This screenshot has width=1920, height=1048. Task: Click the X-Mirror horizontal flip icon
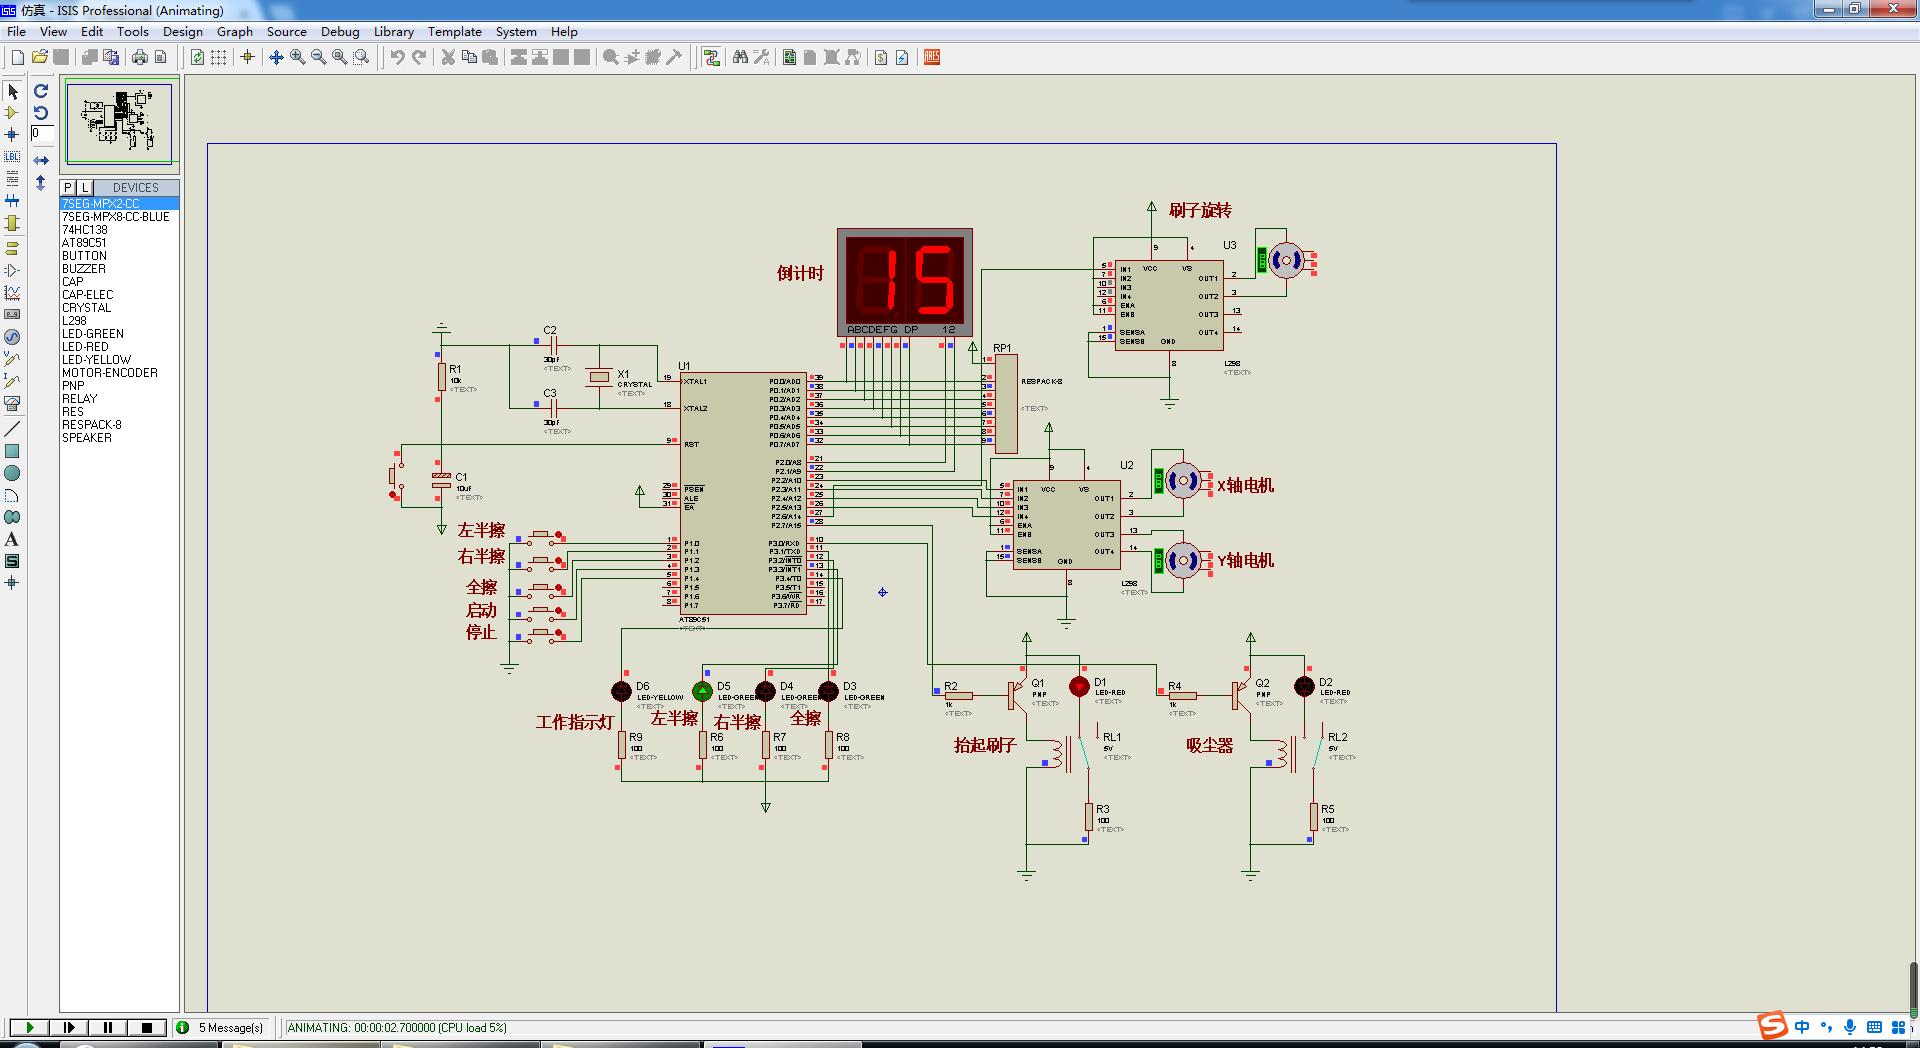click(x=41, y=160)
